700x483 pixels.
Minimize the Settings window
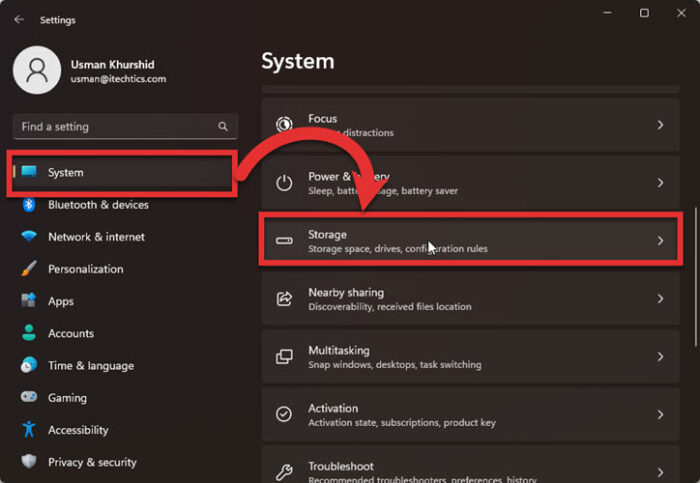pyautogui.click(x=607, y=13)
